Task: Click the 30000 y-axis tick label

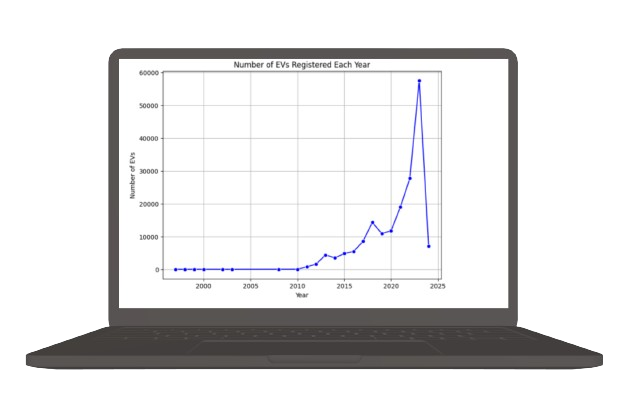Action: coord(148,171)
